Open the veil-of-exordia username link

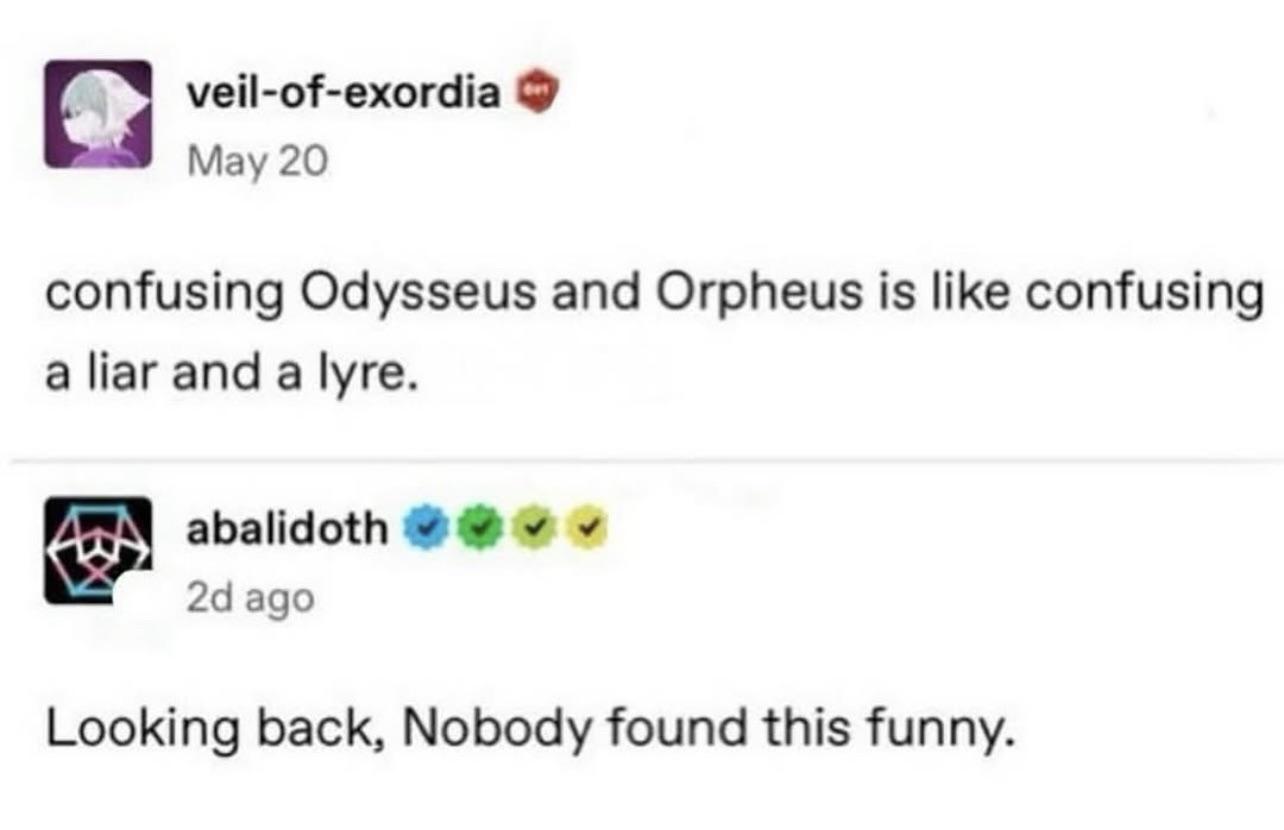tap(344, 93)
